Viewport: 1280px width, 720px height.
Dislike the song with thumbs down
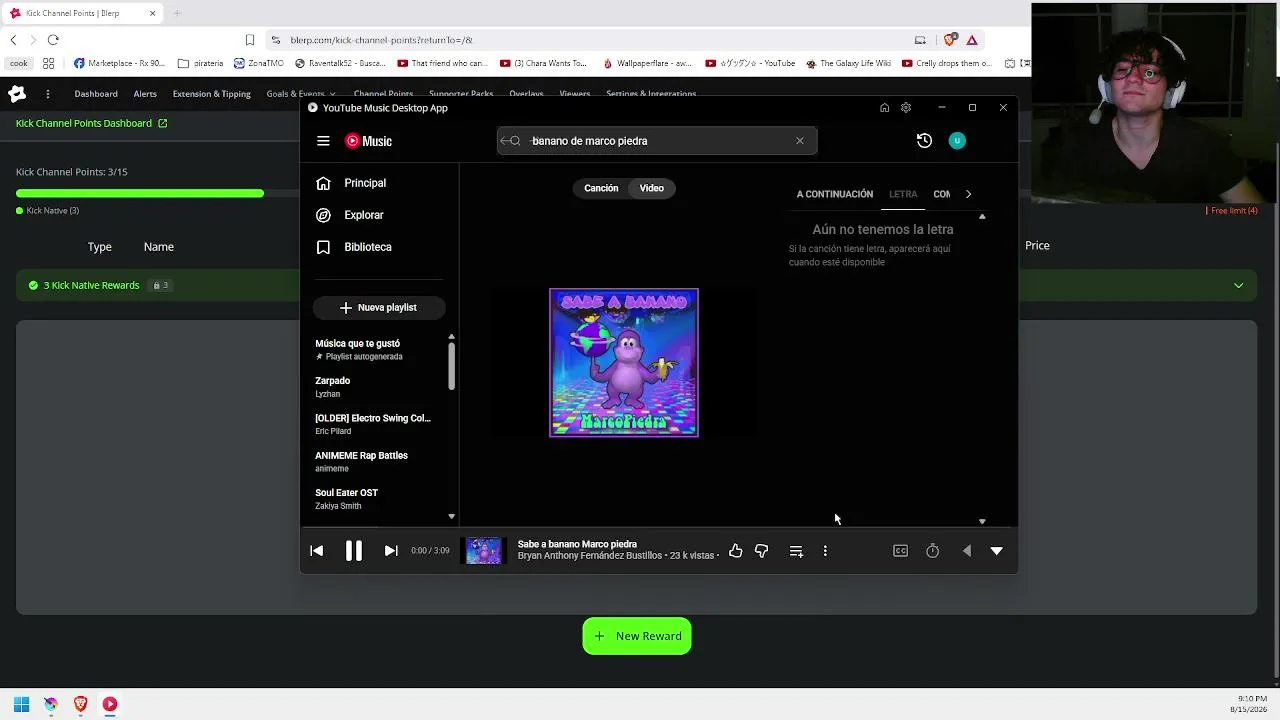tap(762, 551)
